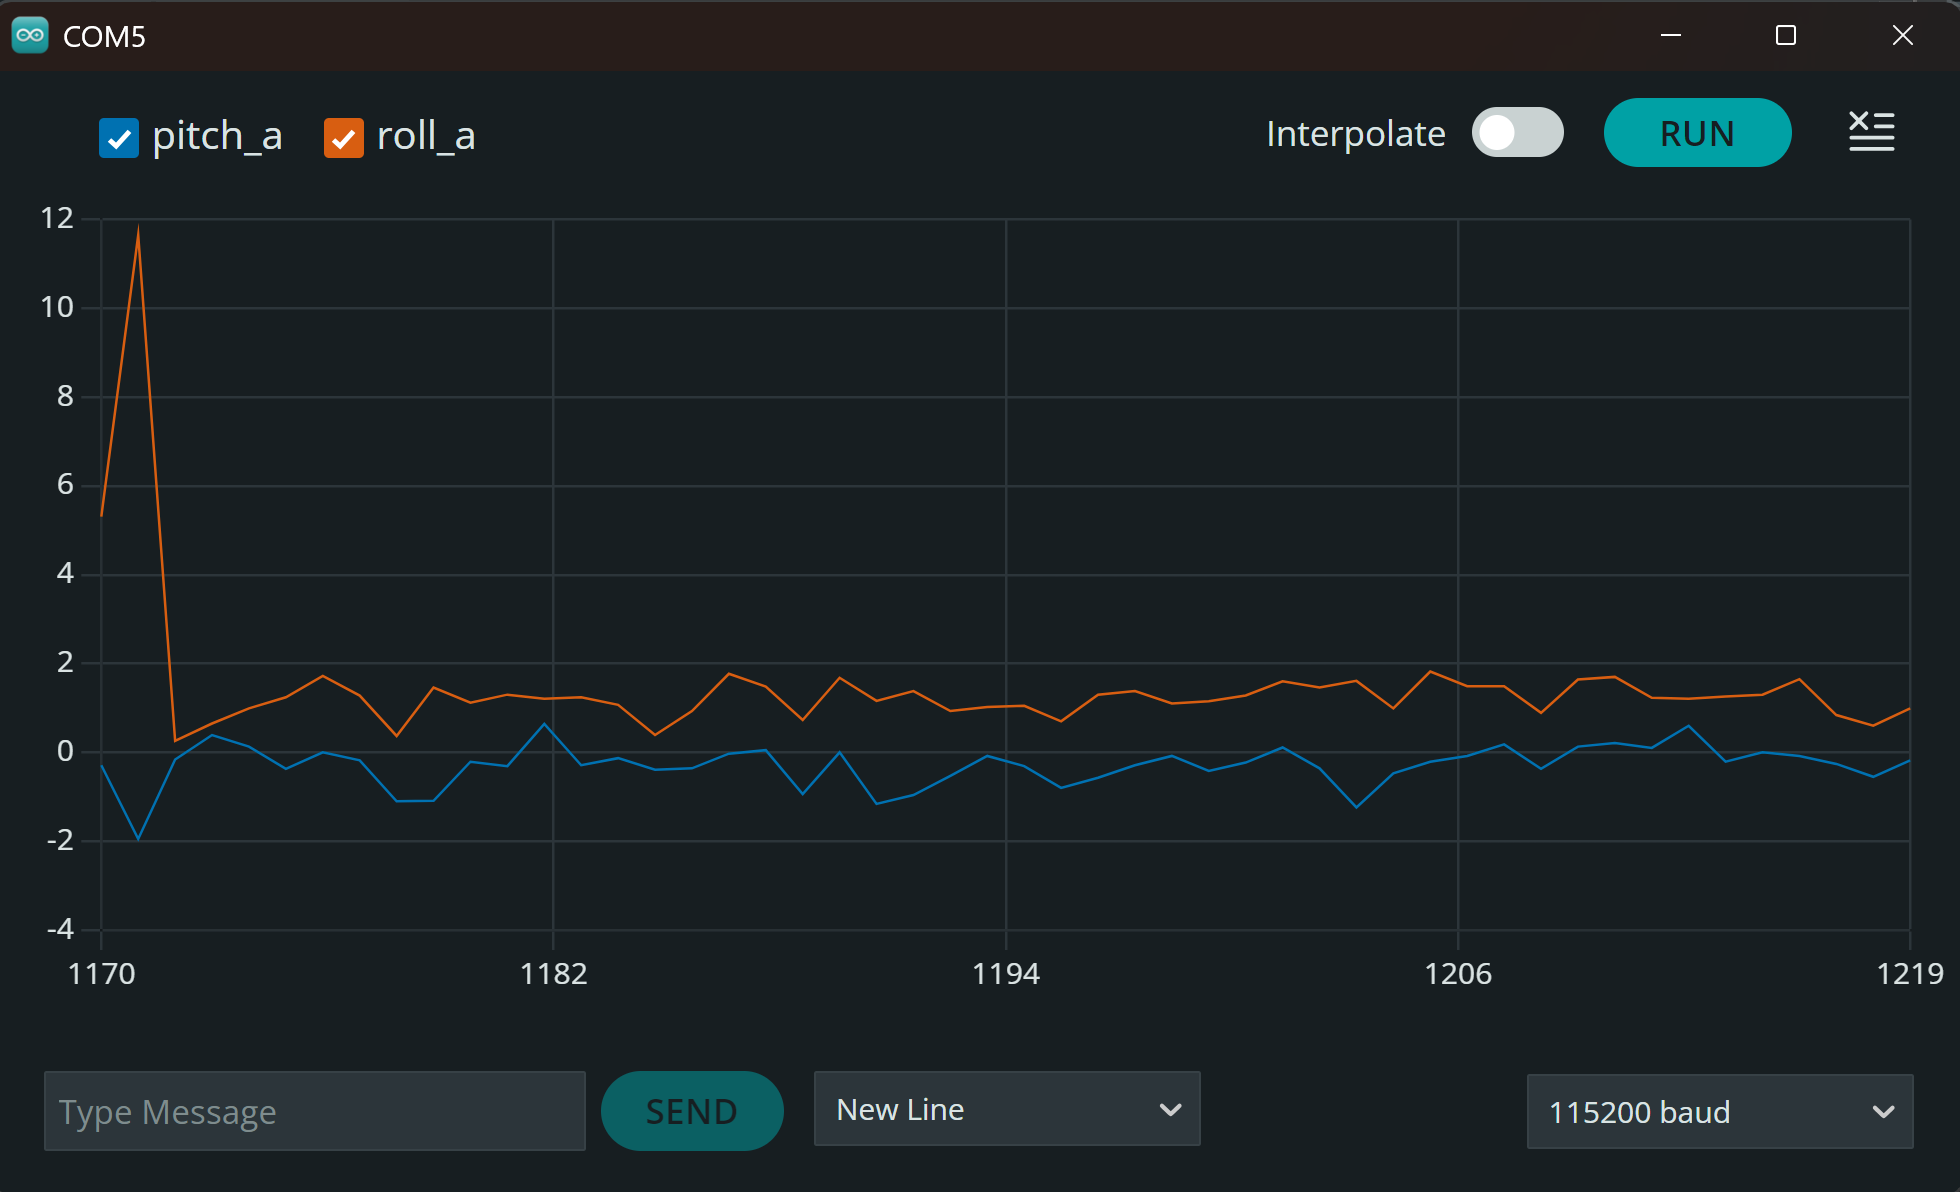Minimize the COM5 plotter window

click(x=1670, y=36)
